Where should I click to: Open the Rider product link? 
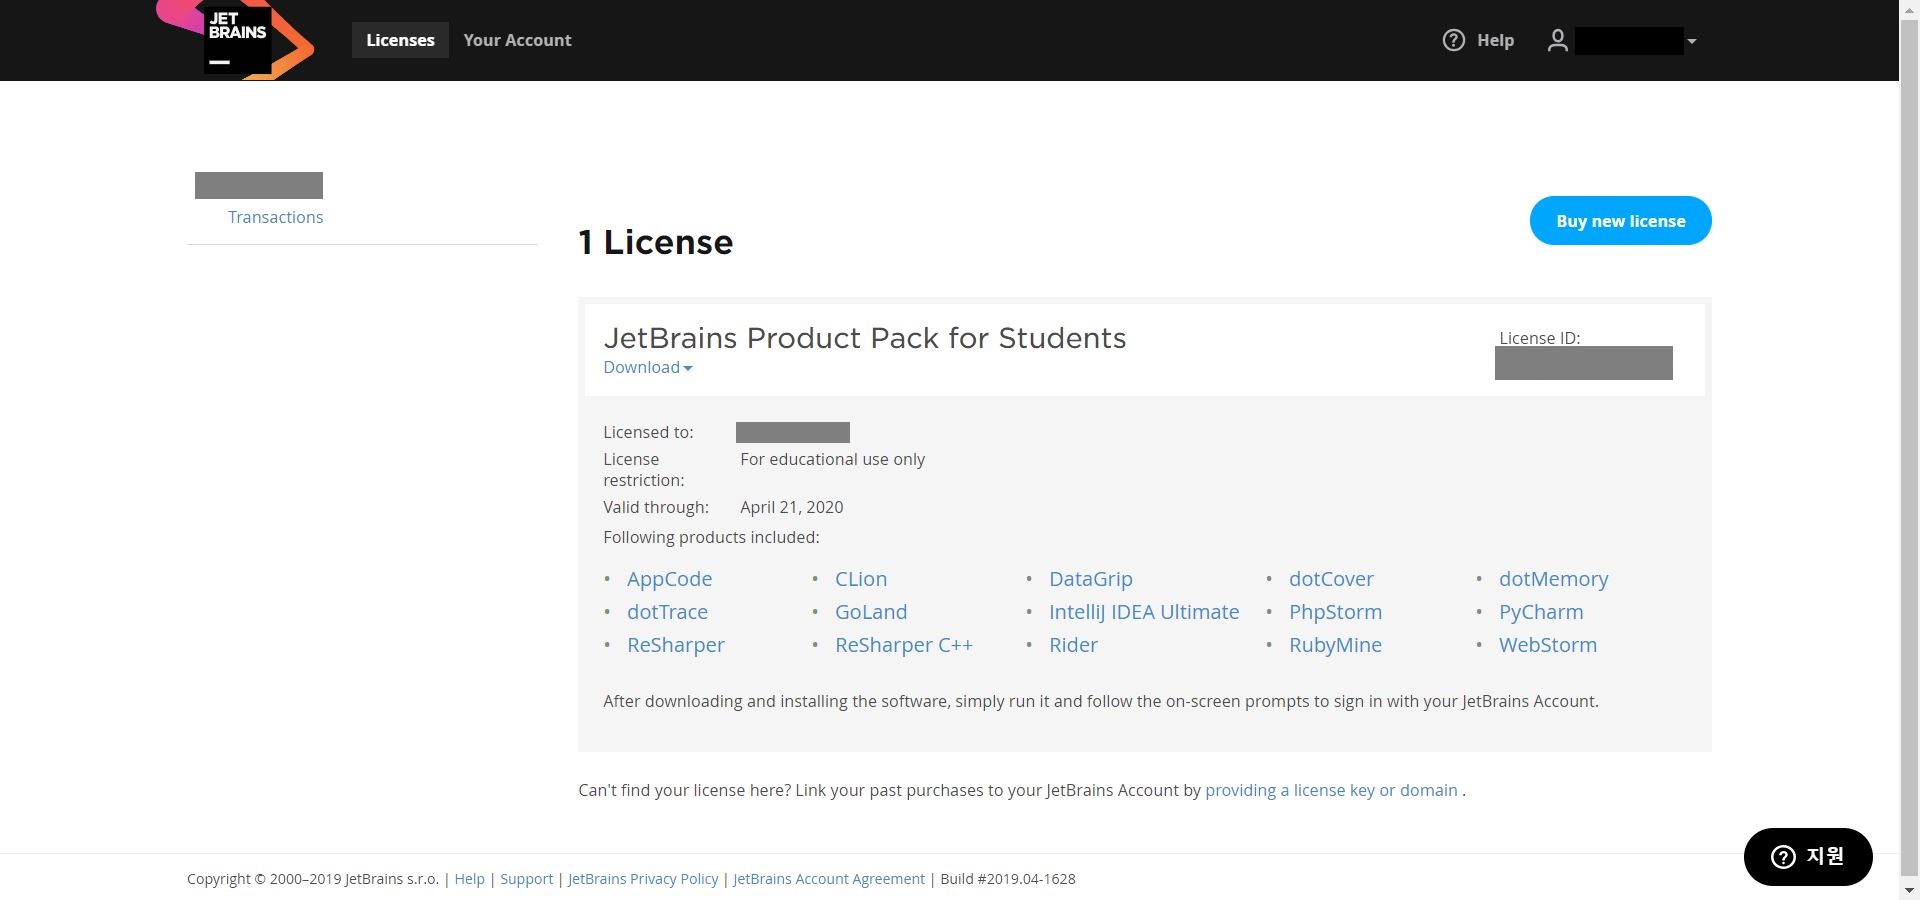pyautogui.click(x=1073, y=645)
